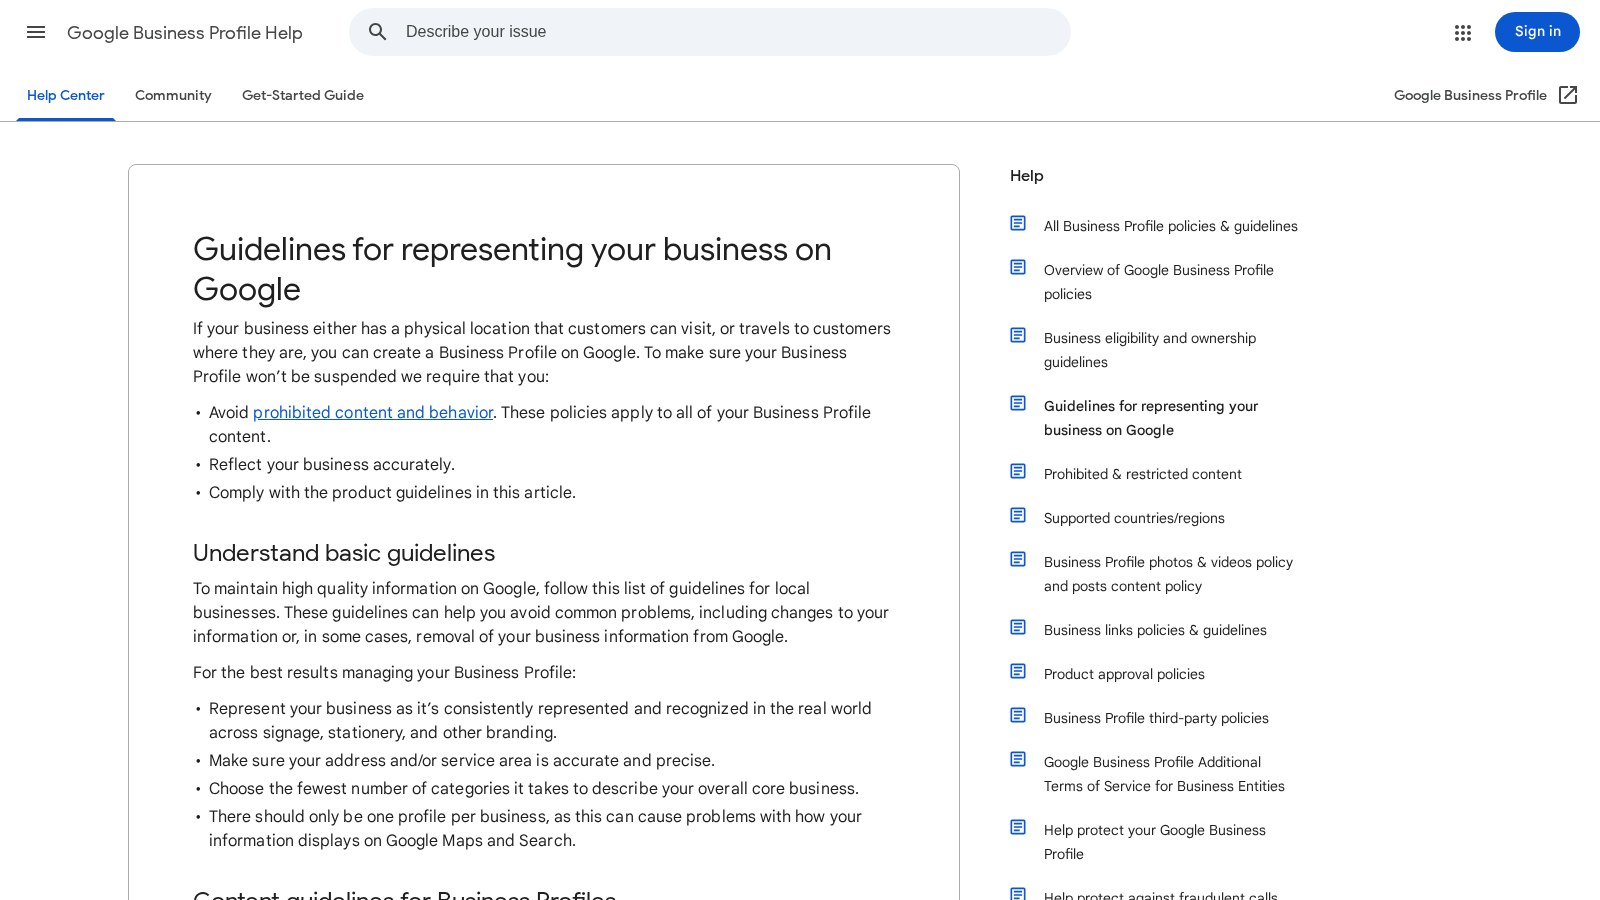Viewport: 1600px width, 900px height.
Task: Click article icon beside Overview of Google Business Profile
Action: coord(1018,267)
